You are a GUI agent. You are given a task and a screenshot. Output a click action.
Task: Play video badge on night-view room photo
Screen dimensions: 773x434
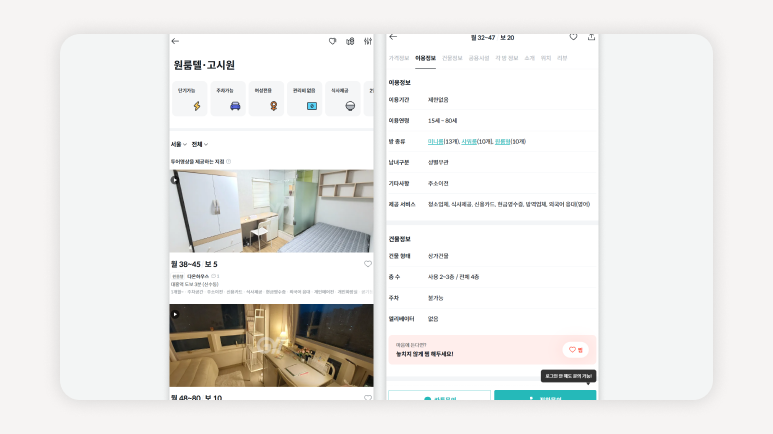(175, 314)
